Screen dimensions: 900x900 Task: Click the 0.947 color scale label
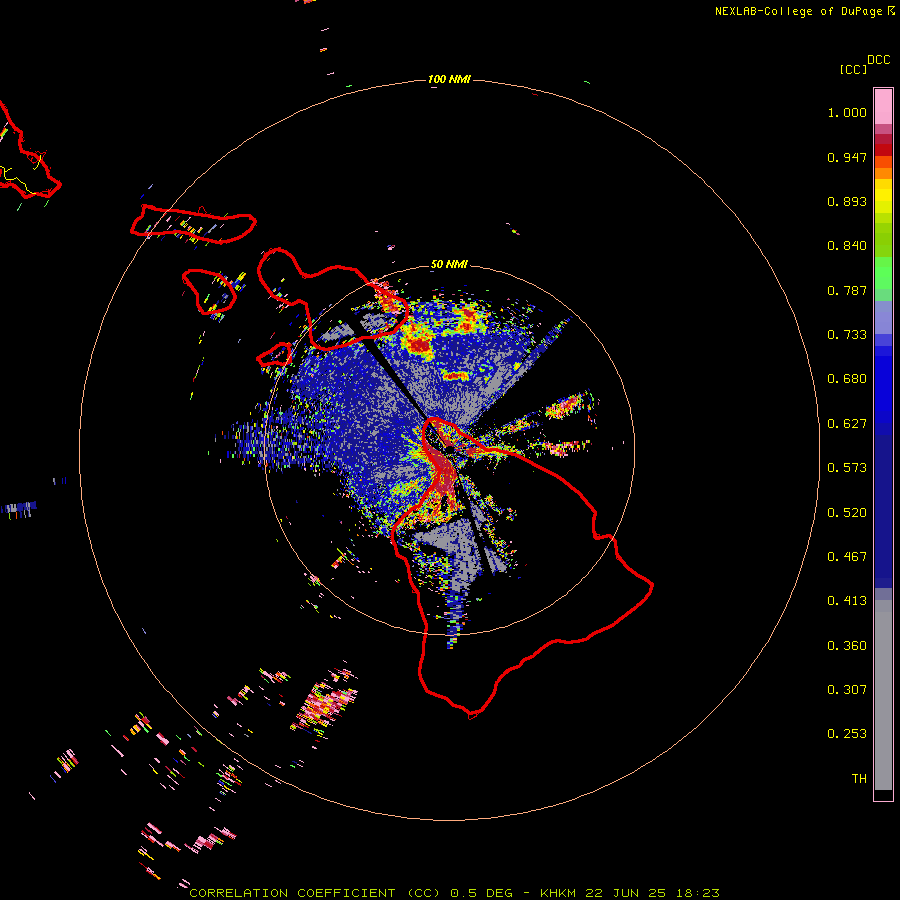[847, 157]
